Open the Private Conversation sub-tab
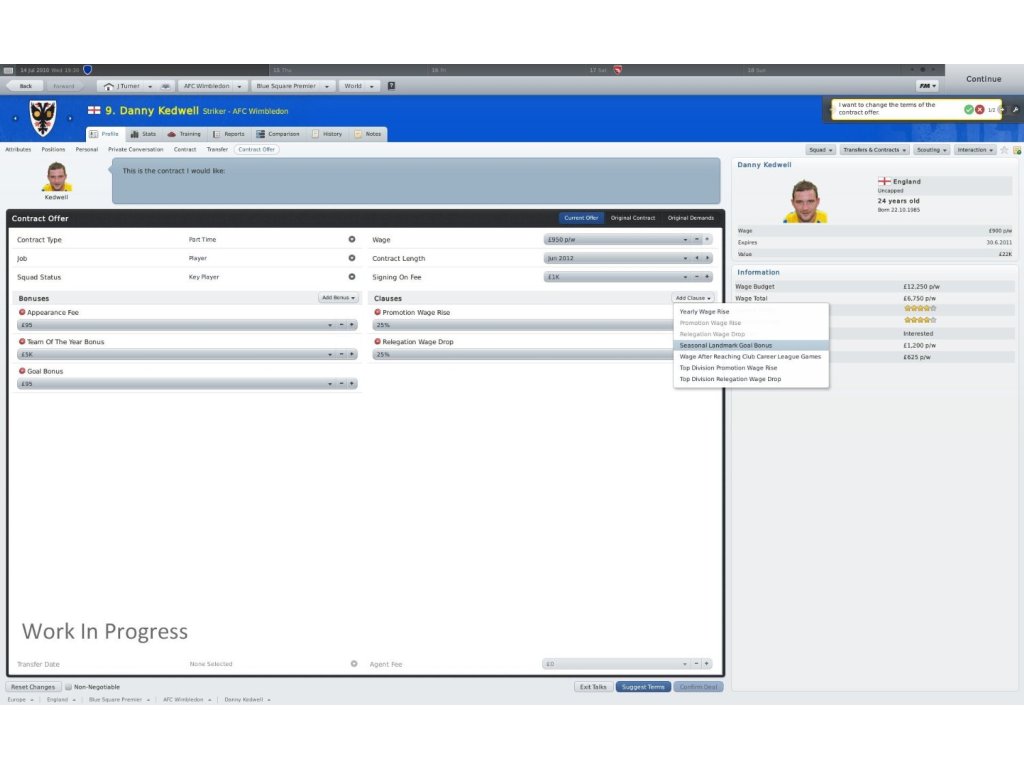 (136, 150)
